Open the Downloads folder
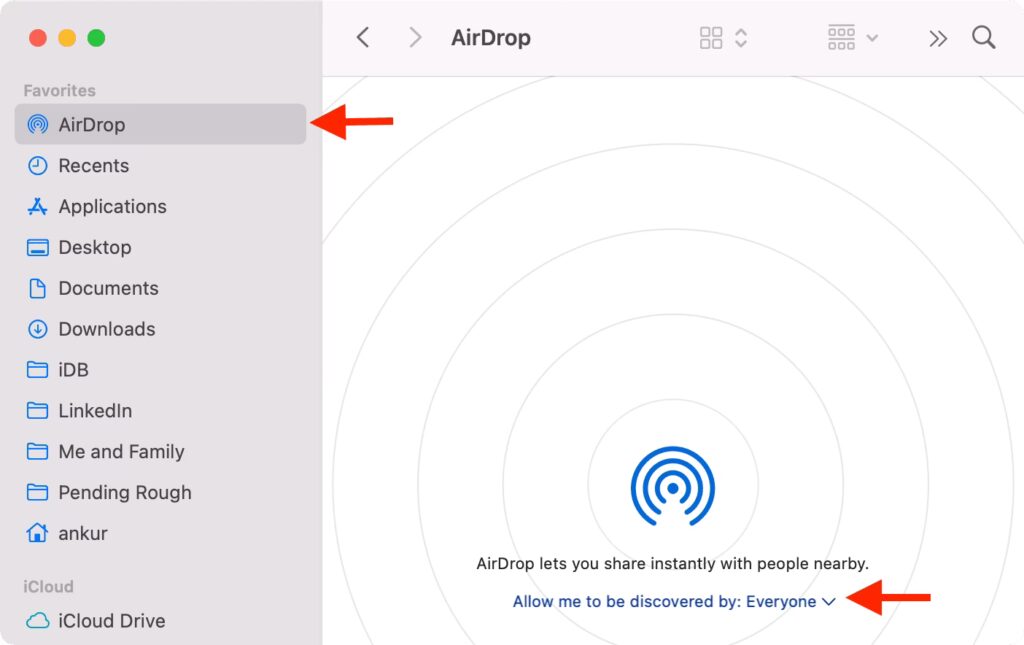This screenshot has width=1024, height=645. 106,329
